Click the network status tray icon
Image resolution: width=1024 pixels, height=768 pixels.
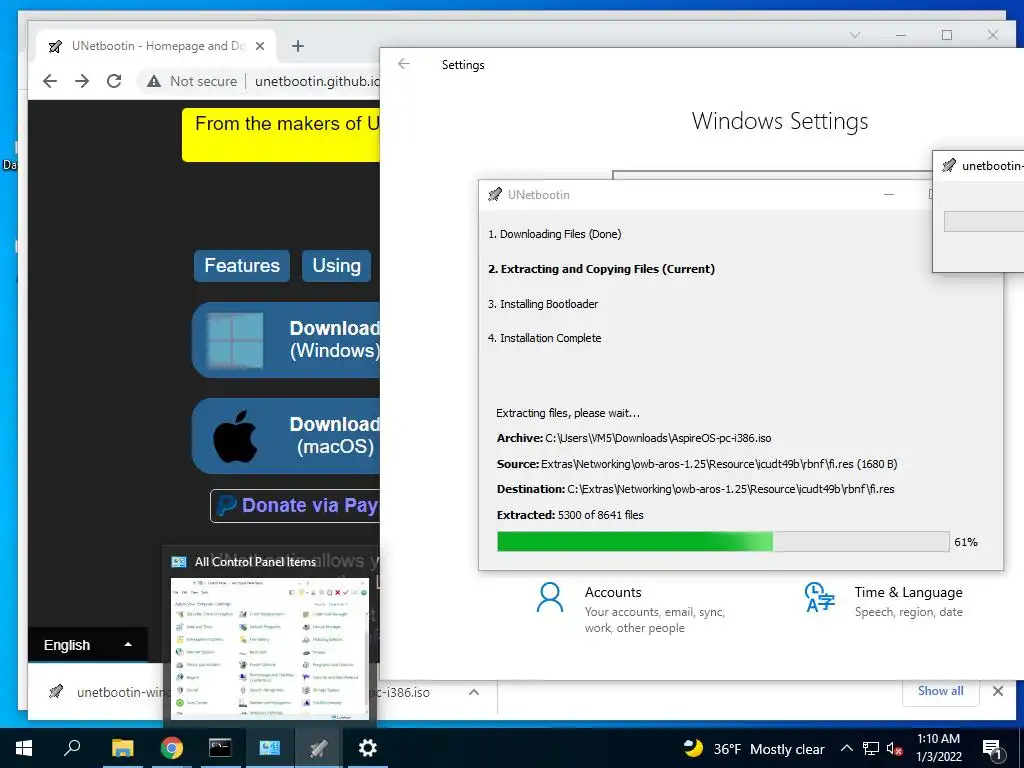(x=871, y=748)
